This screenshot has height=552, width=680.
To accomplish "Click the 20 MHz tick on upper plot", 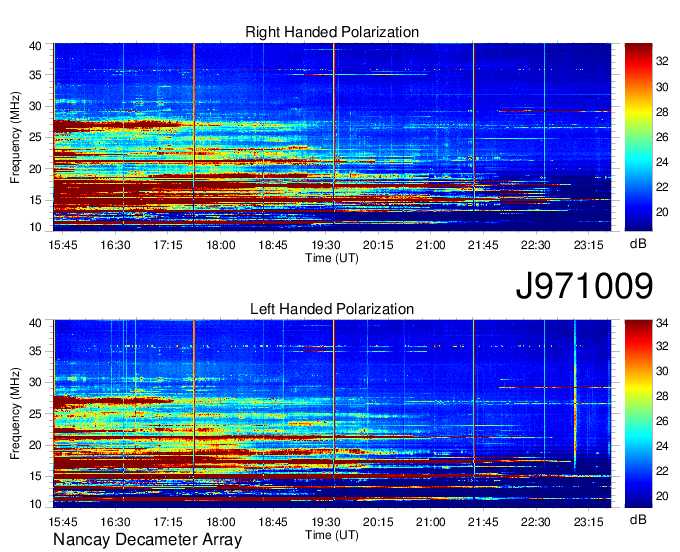I will tap(35, 169).
